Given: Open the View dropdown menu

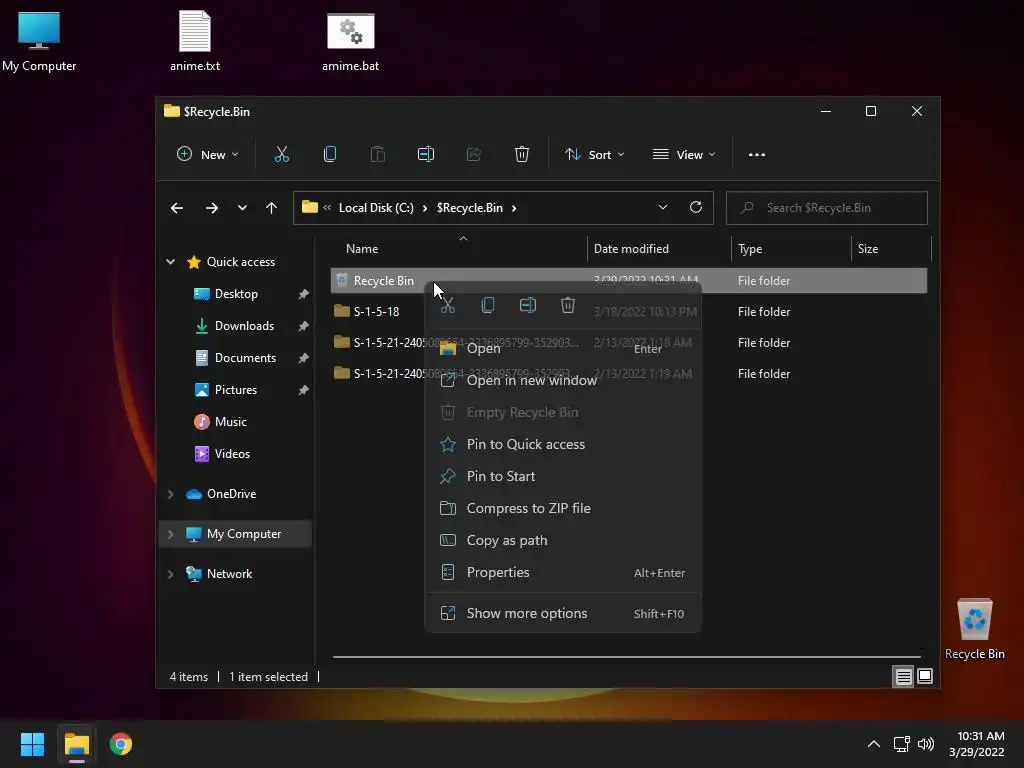Looking at the screenshot, I should tap(684, 155).
